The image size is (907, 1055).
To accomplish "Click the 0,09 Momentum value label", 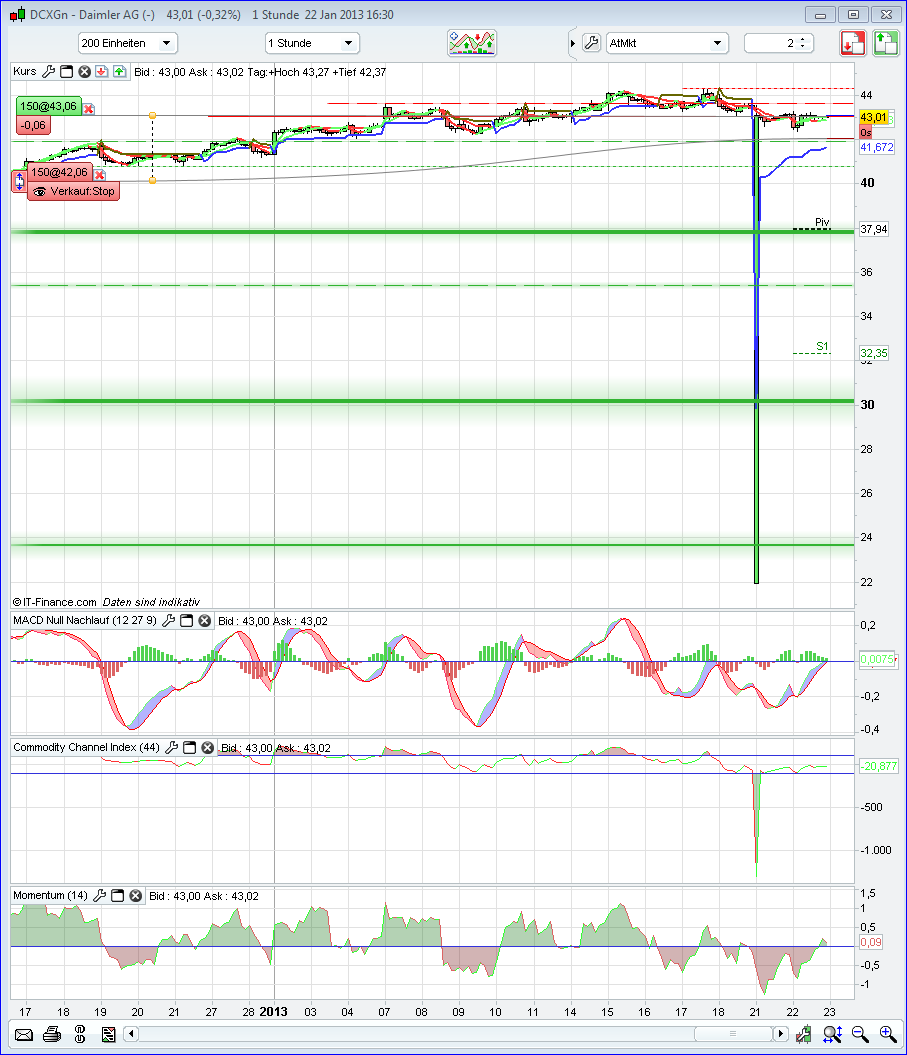I will coord(871,942).
